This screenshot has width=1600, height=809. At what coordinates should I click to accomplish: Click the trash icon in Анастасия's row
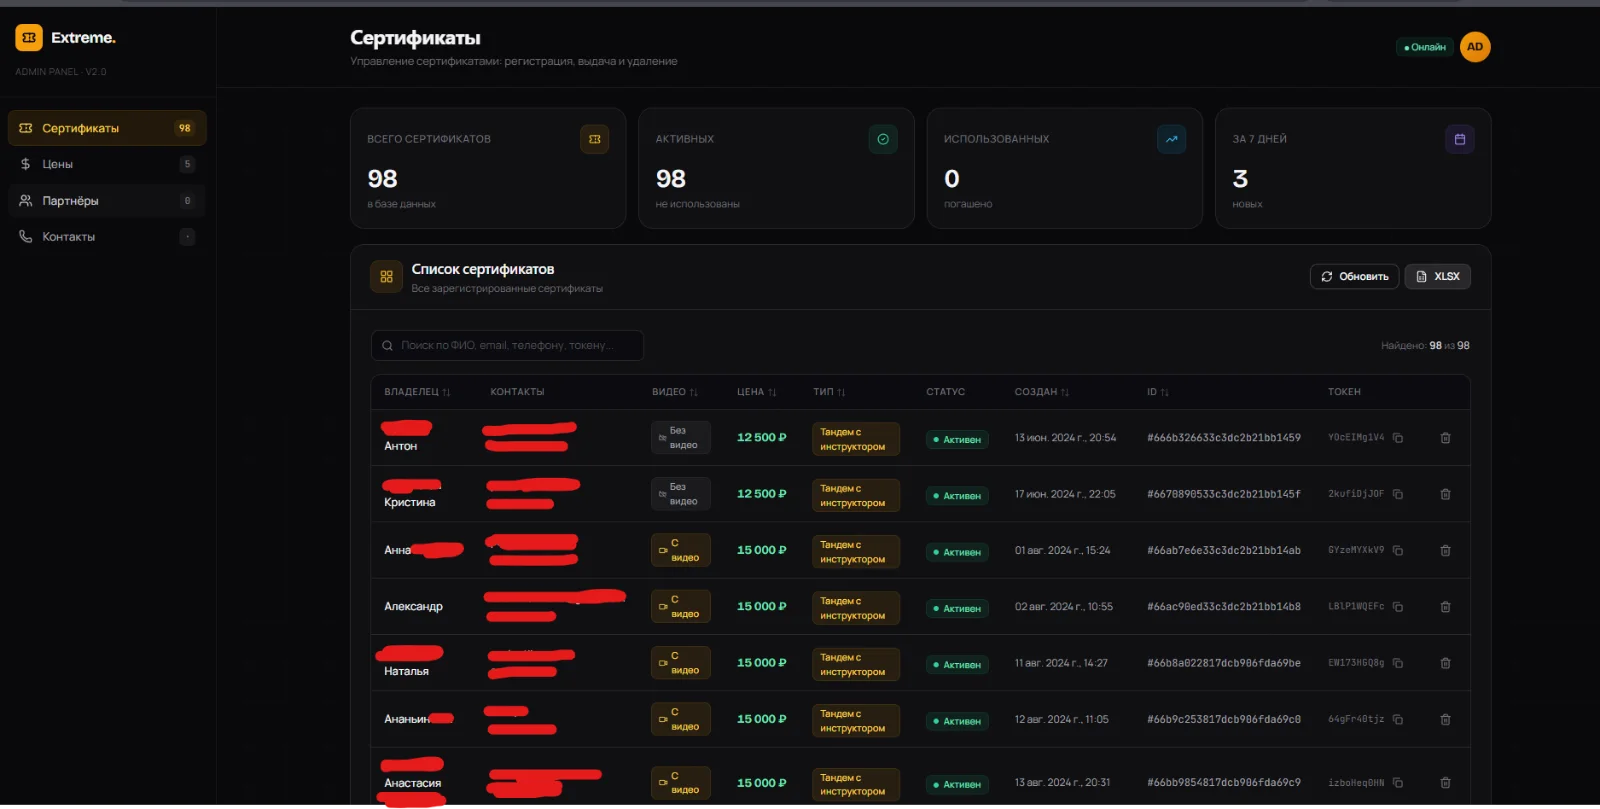point(1445,783)
